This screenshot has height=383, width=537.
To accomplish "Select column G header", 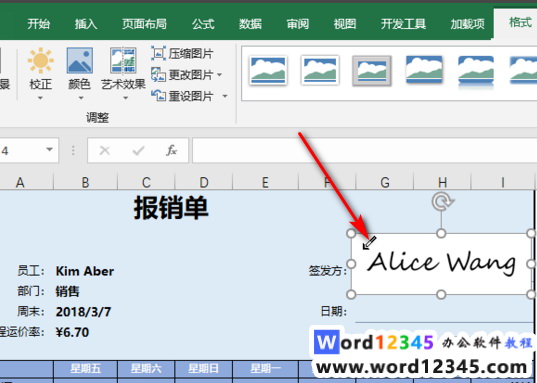I will tap(385, 182).
